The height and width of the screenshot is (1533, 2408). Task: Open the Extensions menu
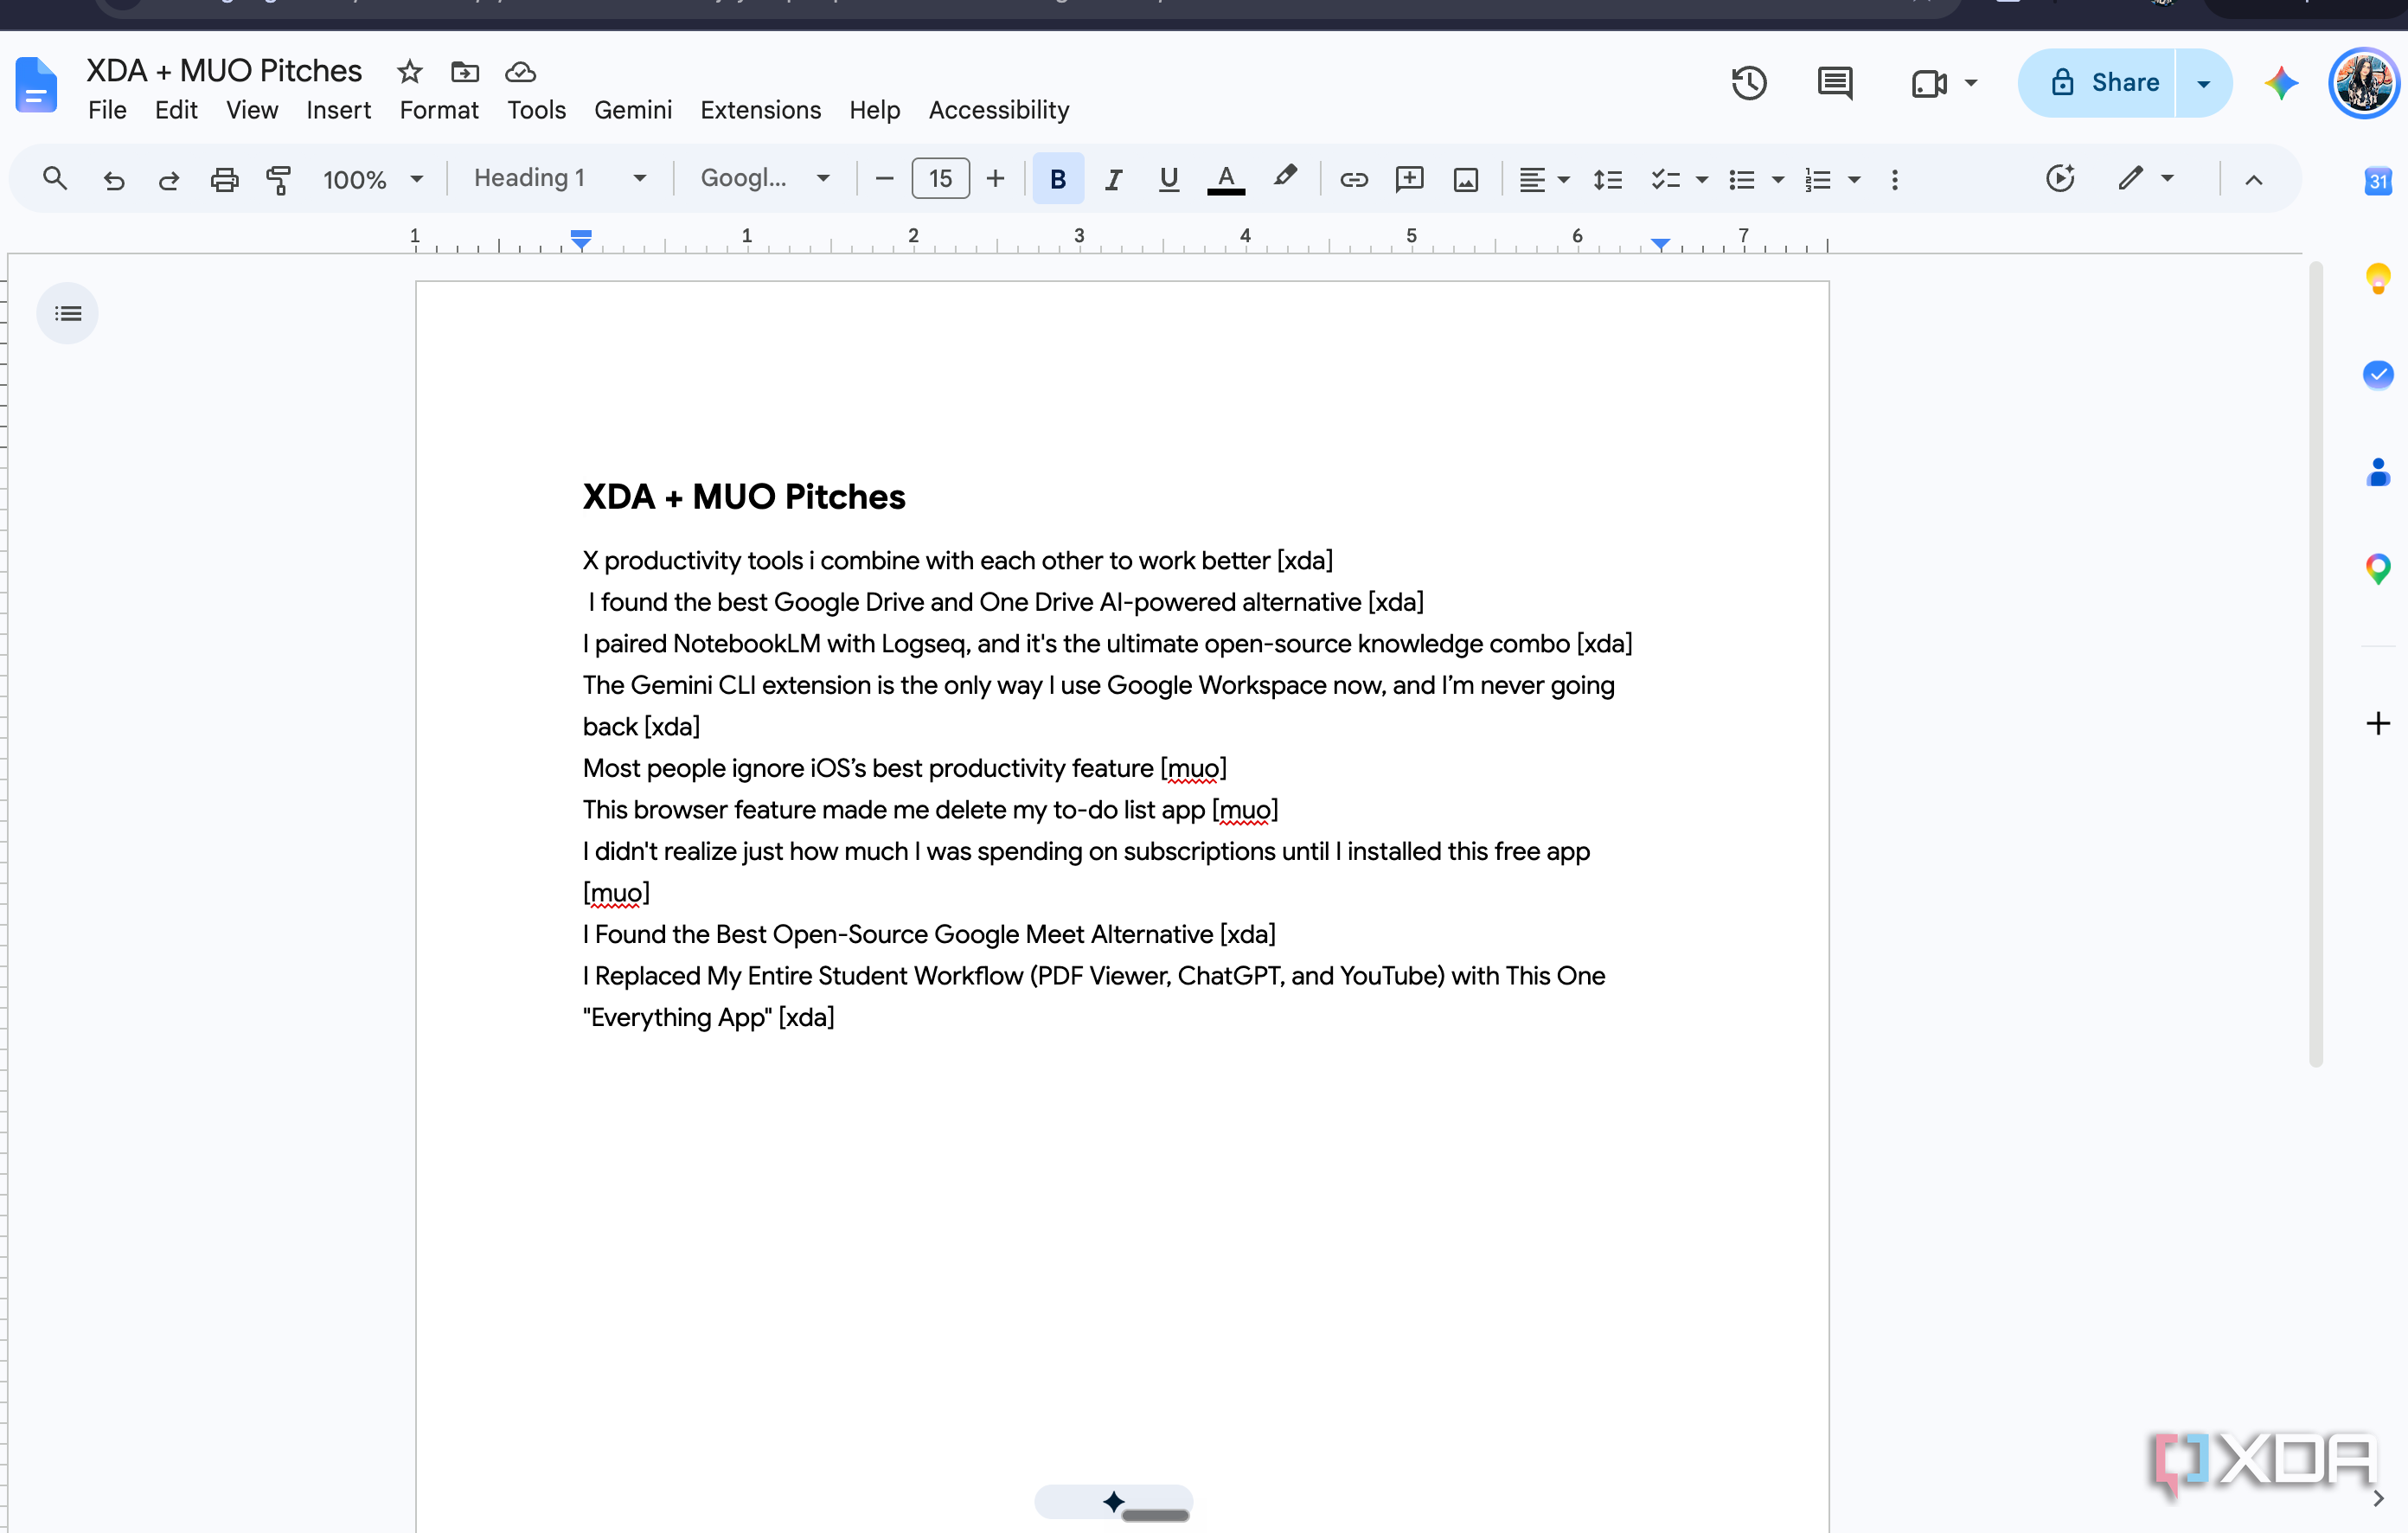(760, 110)
